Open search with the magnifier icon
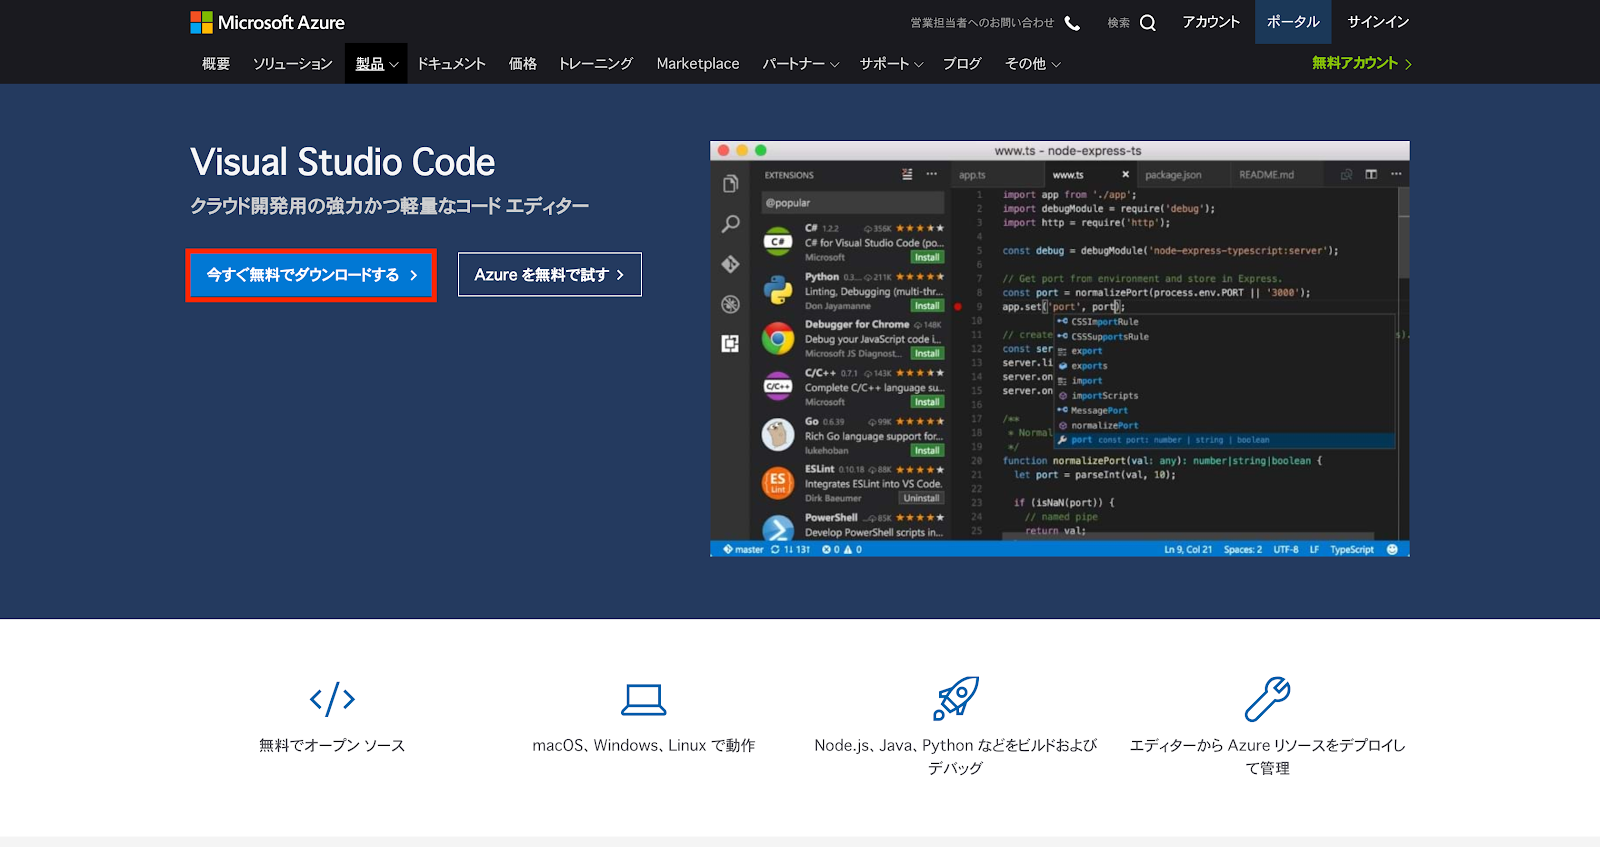1600x847 pixels. pos(1148,23)
